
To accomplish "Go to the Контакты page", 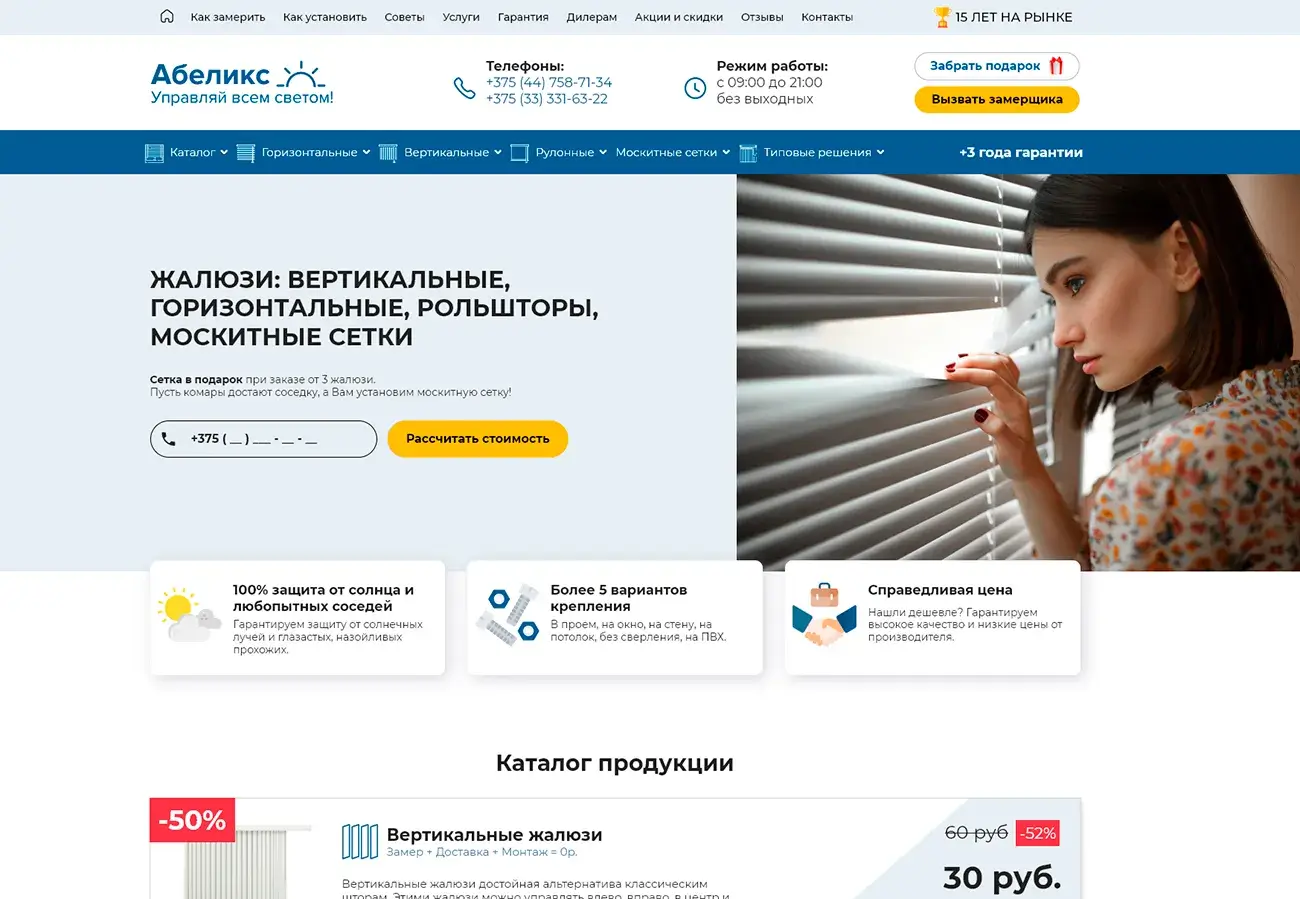I will coord(827,17).
